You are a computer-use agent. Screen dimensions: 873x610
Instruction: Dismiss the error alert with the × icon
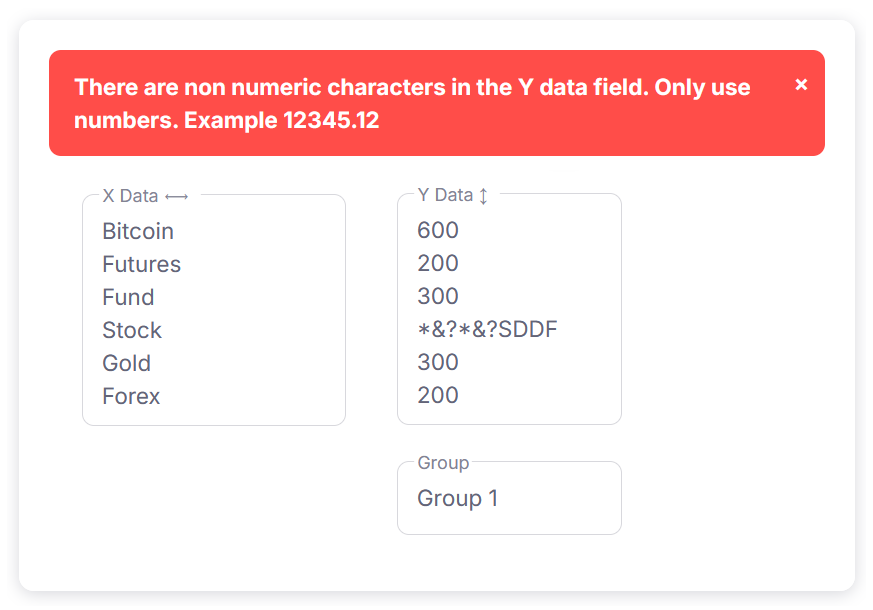click(801, 85)
